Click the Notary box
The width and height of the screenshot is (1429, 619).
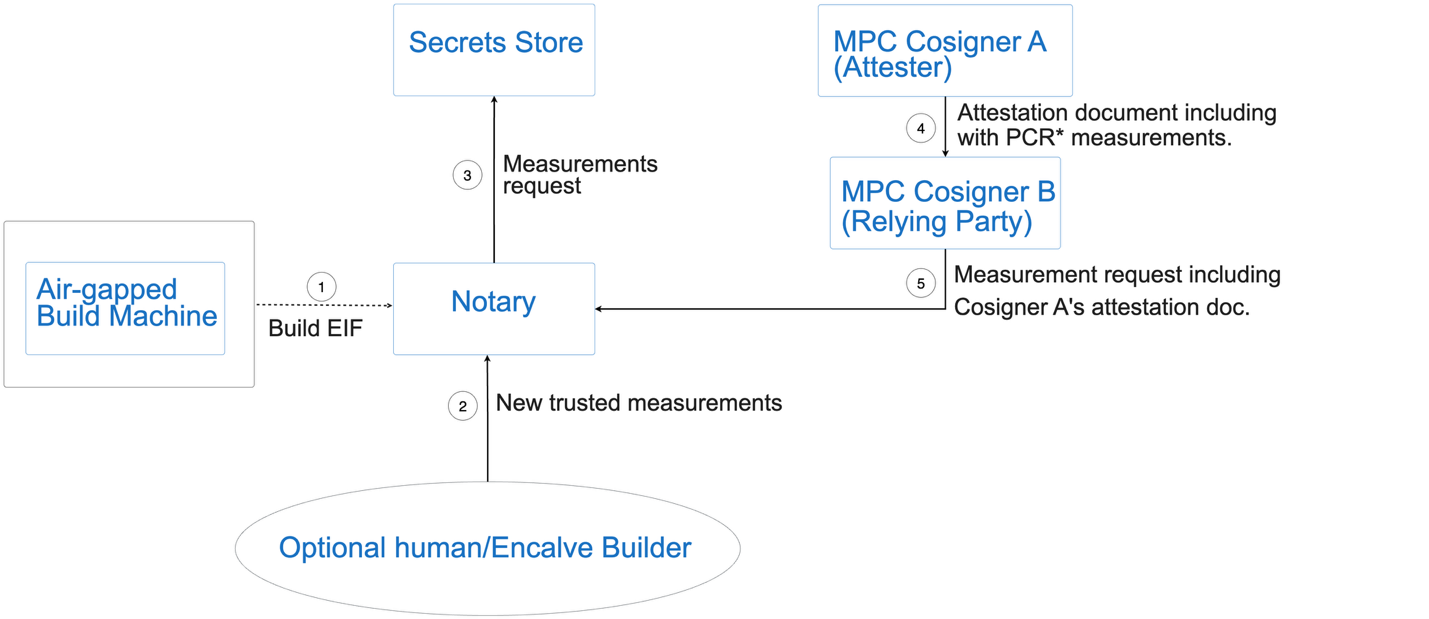point(494,308)
